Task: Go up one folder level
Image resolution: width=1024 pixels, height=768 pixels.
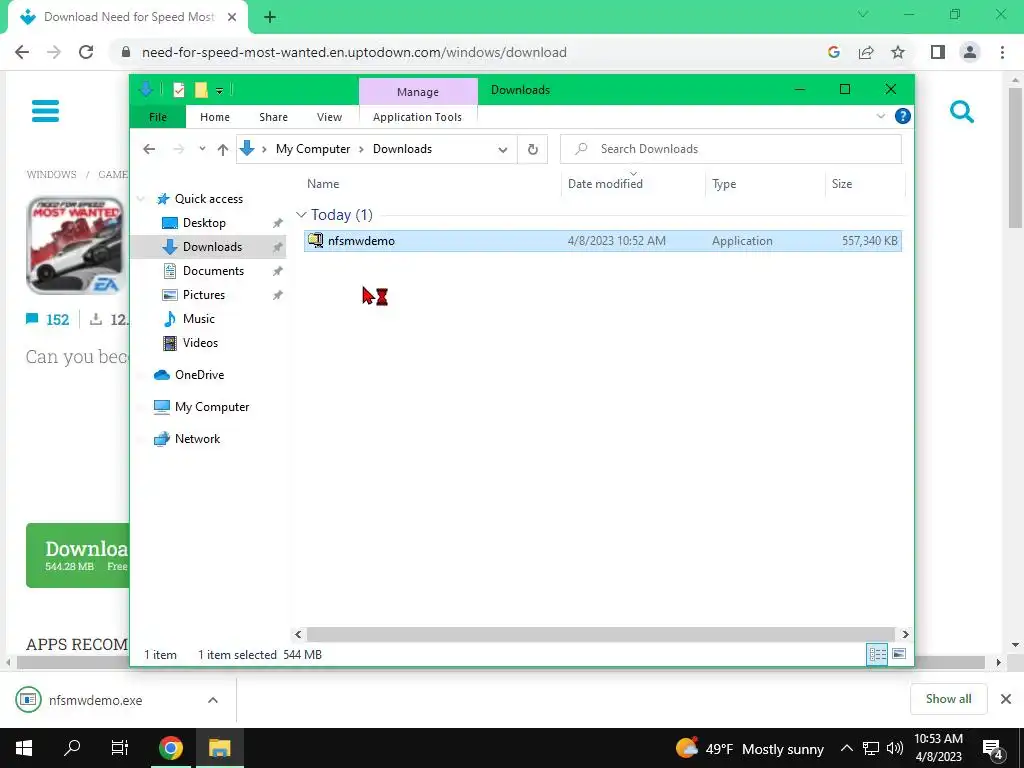Action: pos(223,150)
